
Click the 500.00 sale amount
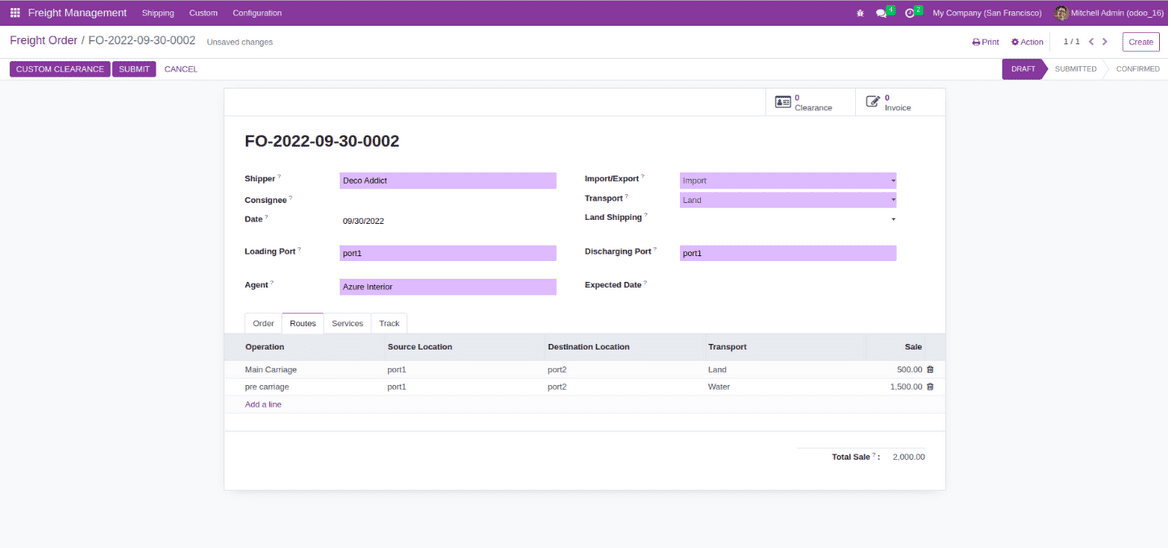coord(910,370)
